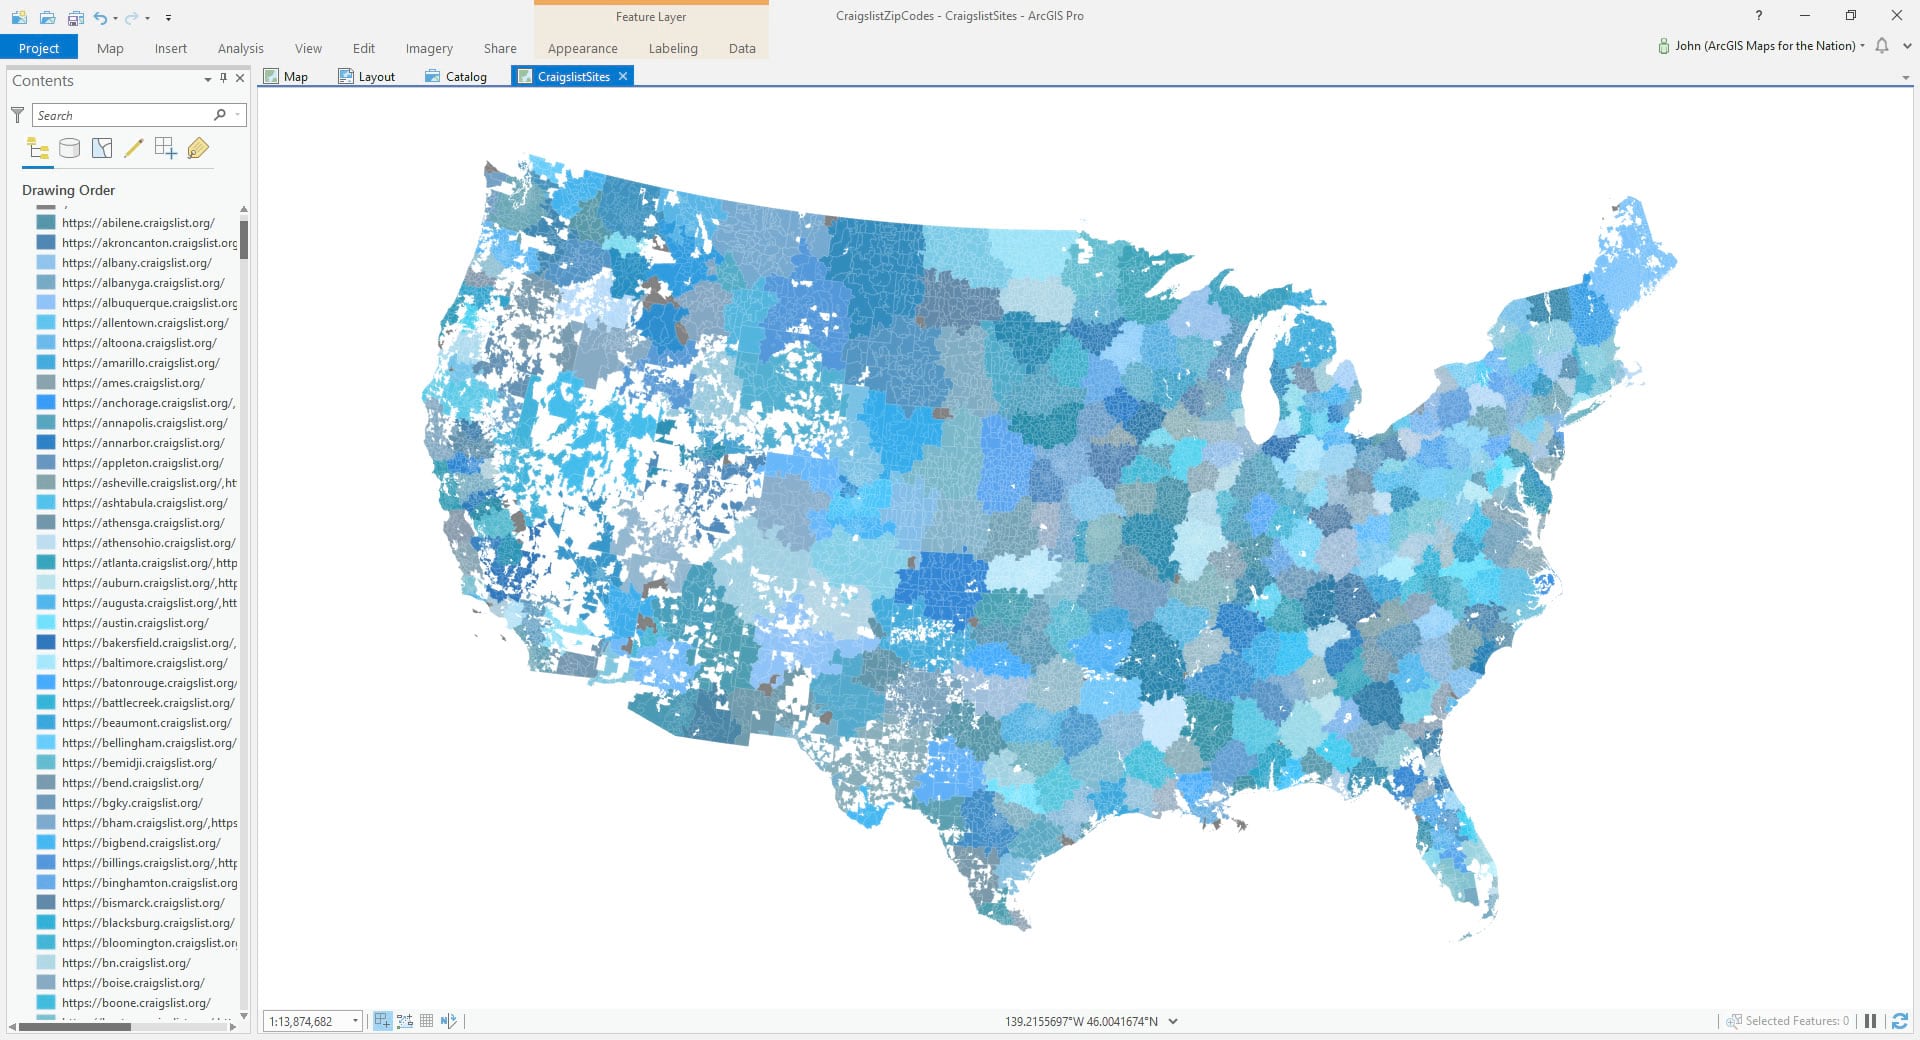The image size is (1920, 1040).
Task: Click the Contents horizontal scrollbar thumb
Action: (75, 1026)
